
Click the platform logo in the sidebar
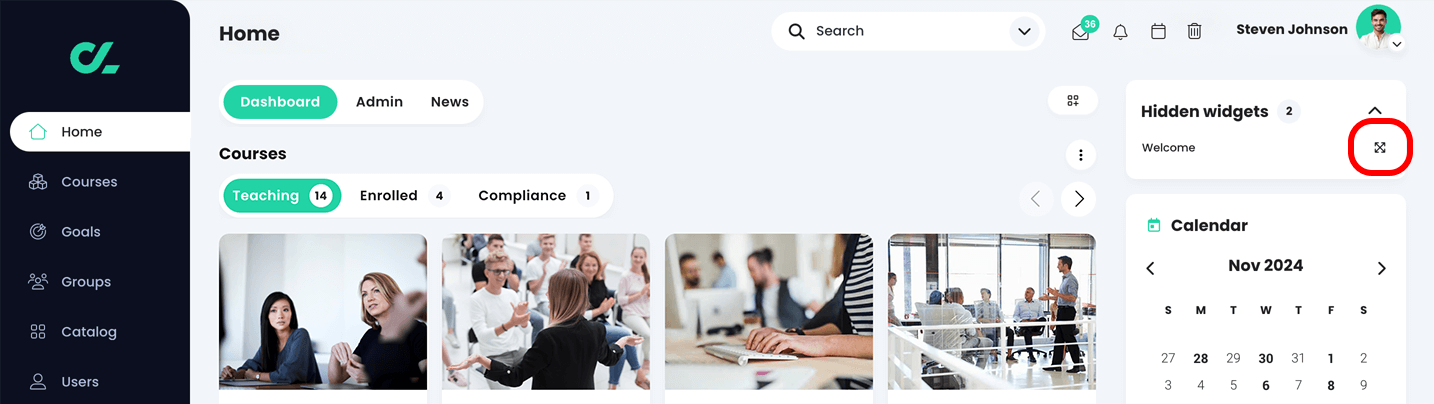coord(95,58)
